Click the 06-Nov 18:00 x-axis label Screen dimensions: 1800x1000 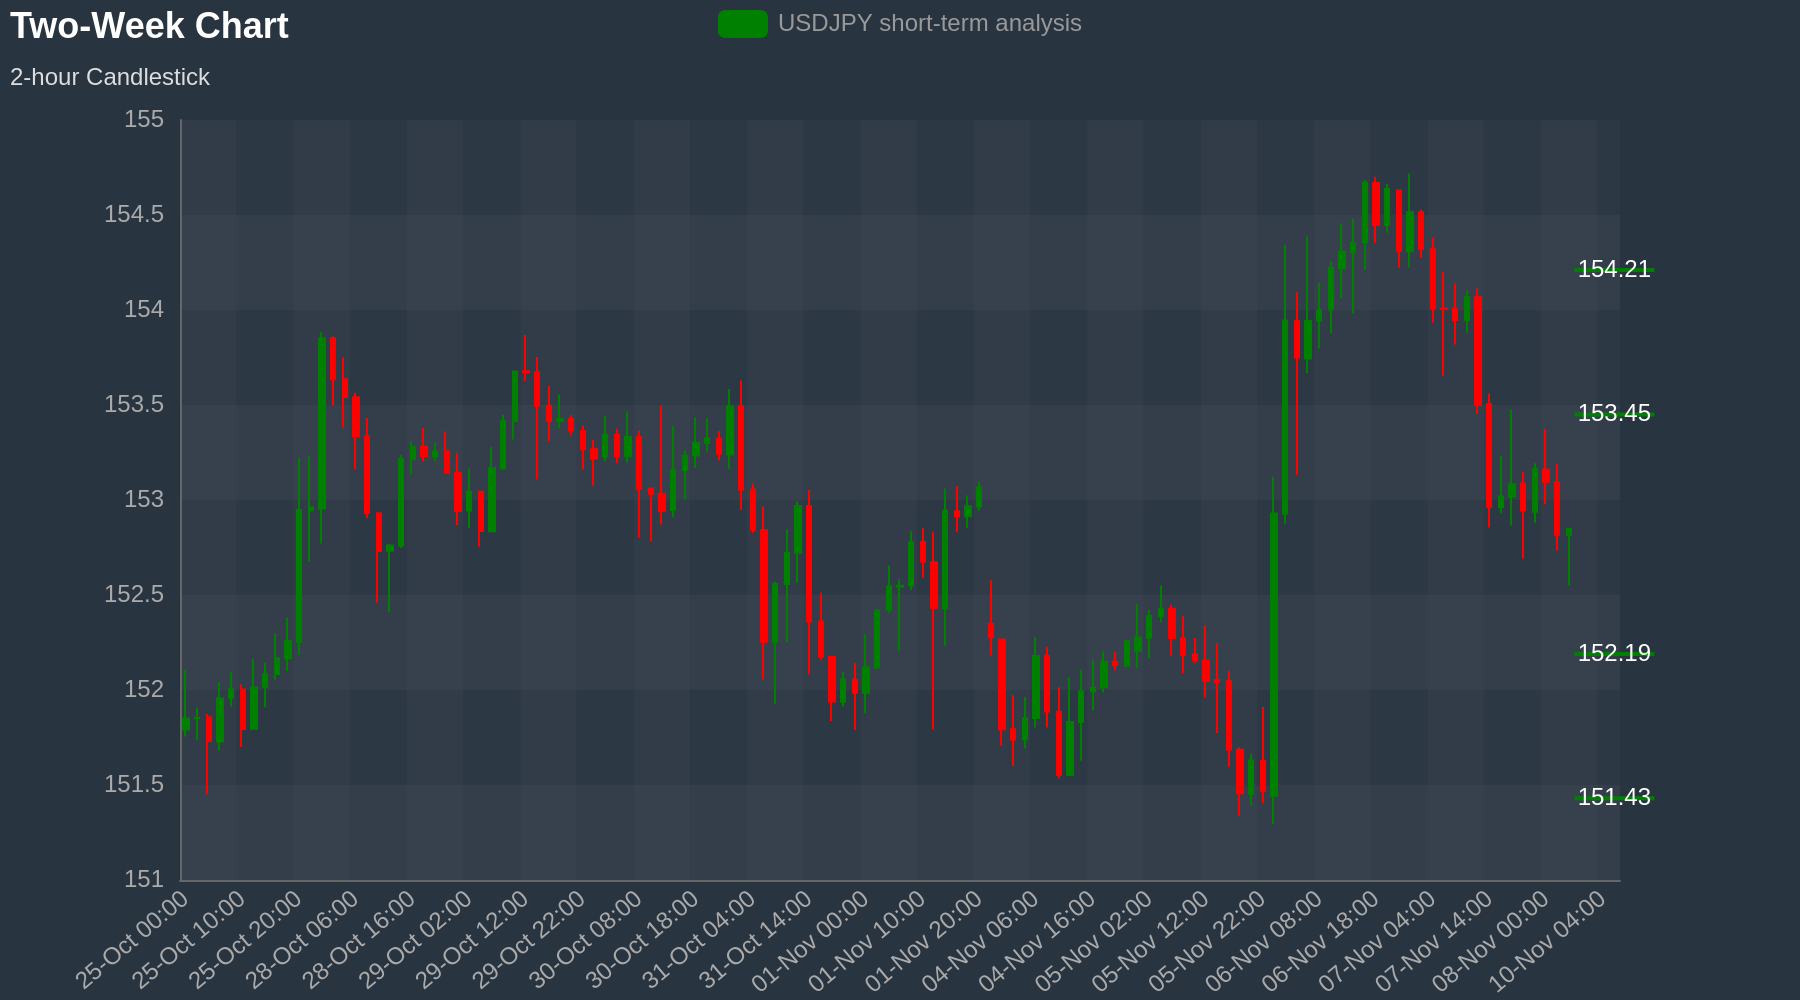point(1322,941)
